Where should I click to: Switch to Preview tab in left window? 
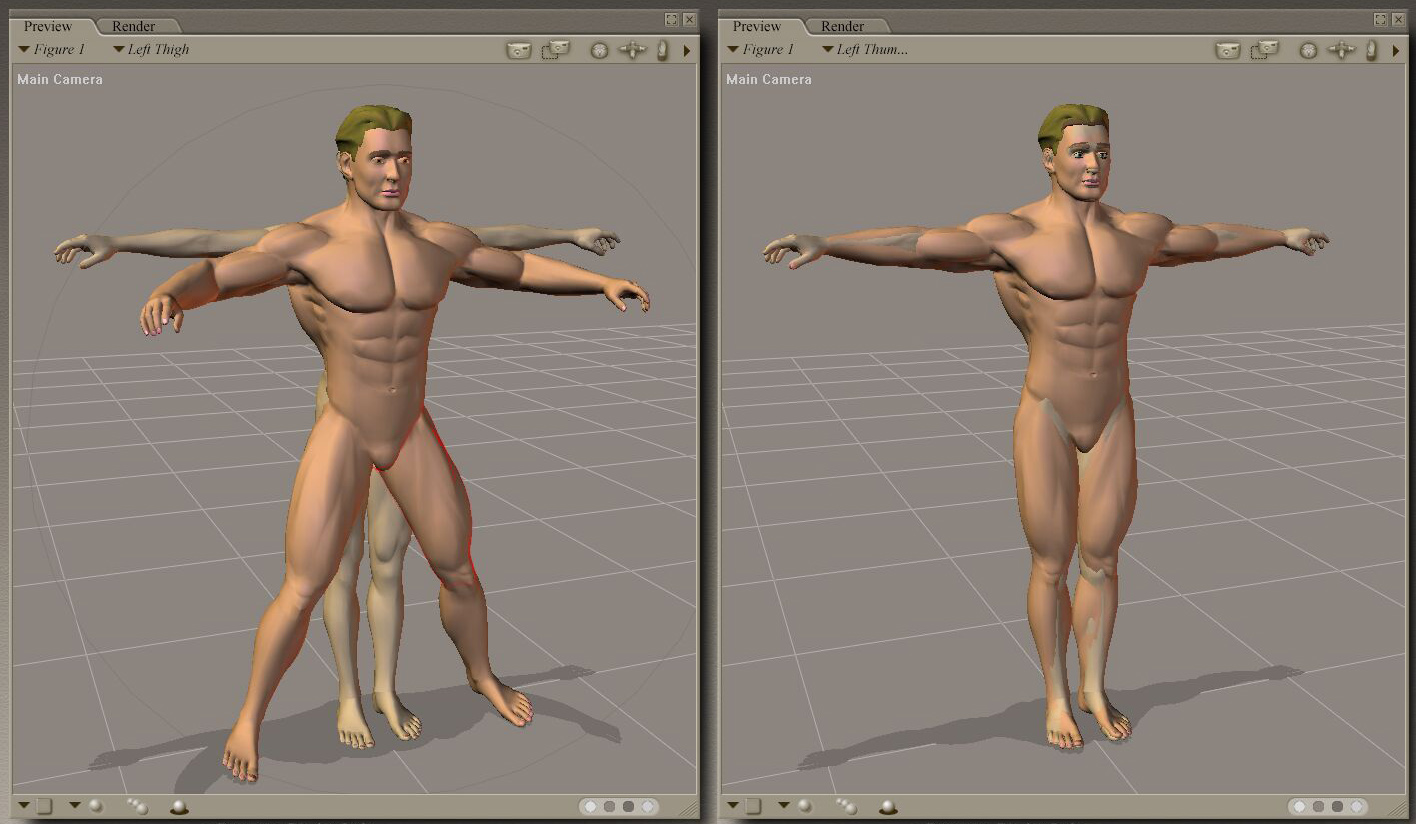[48, 26]
